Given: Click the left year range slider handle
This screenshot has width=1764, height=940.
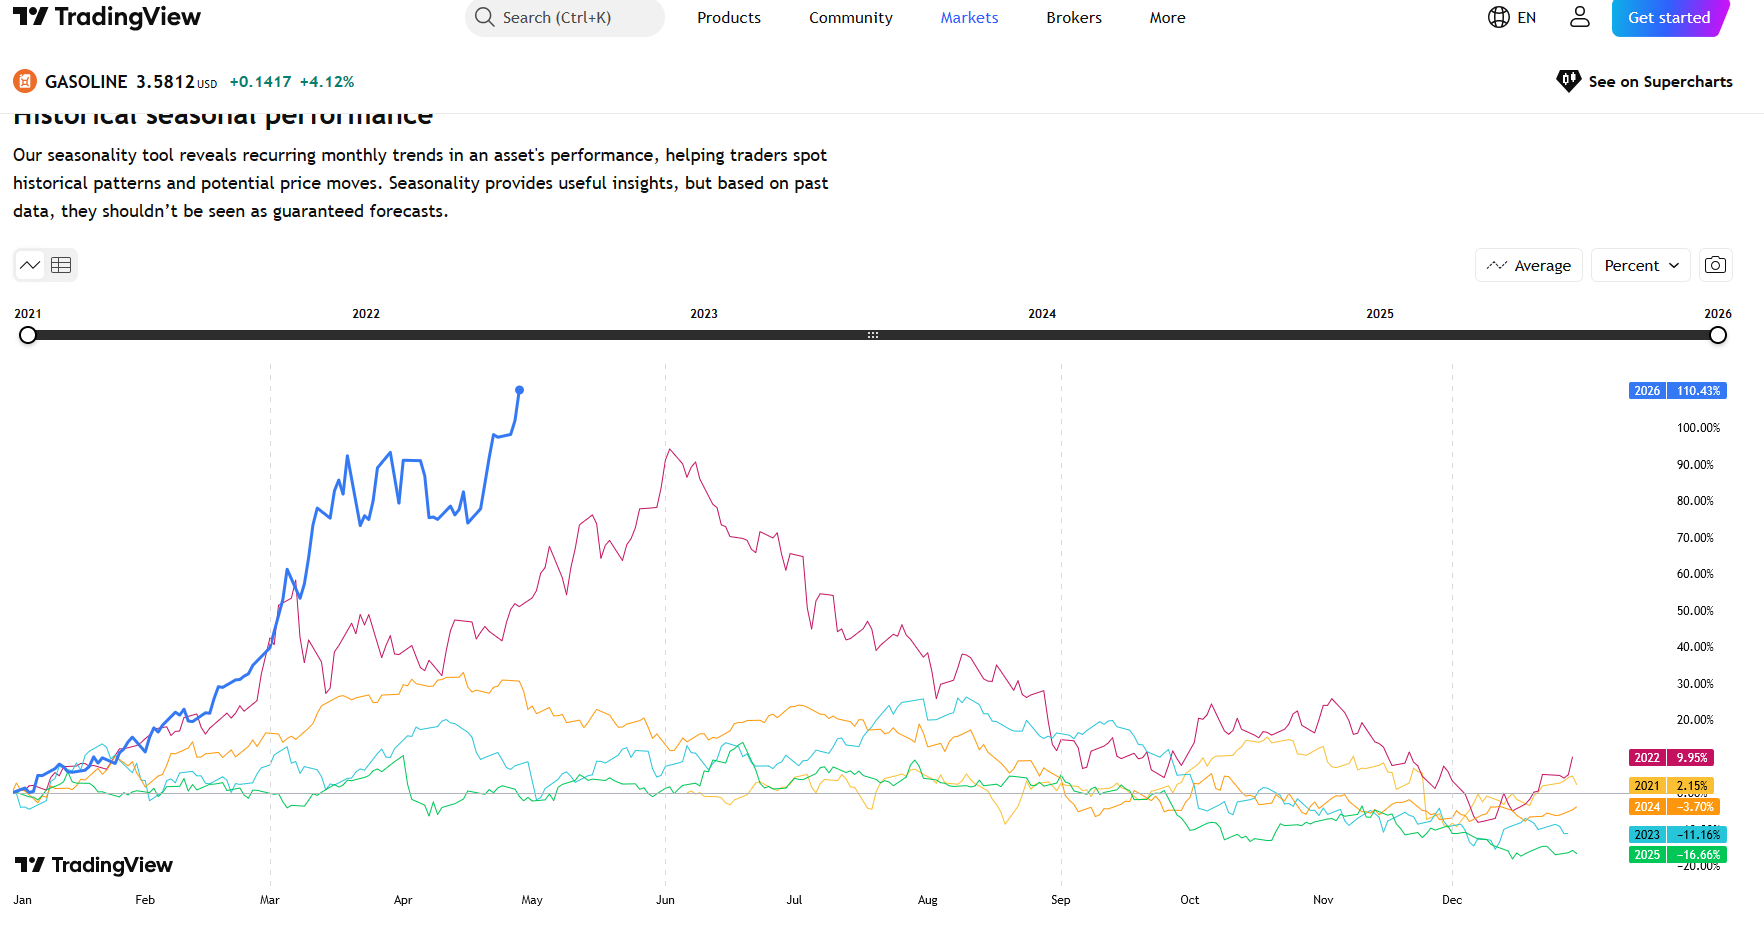Looking at the screenshot, I should coord(28,335).
